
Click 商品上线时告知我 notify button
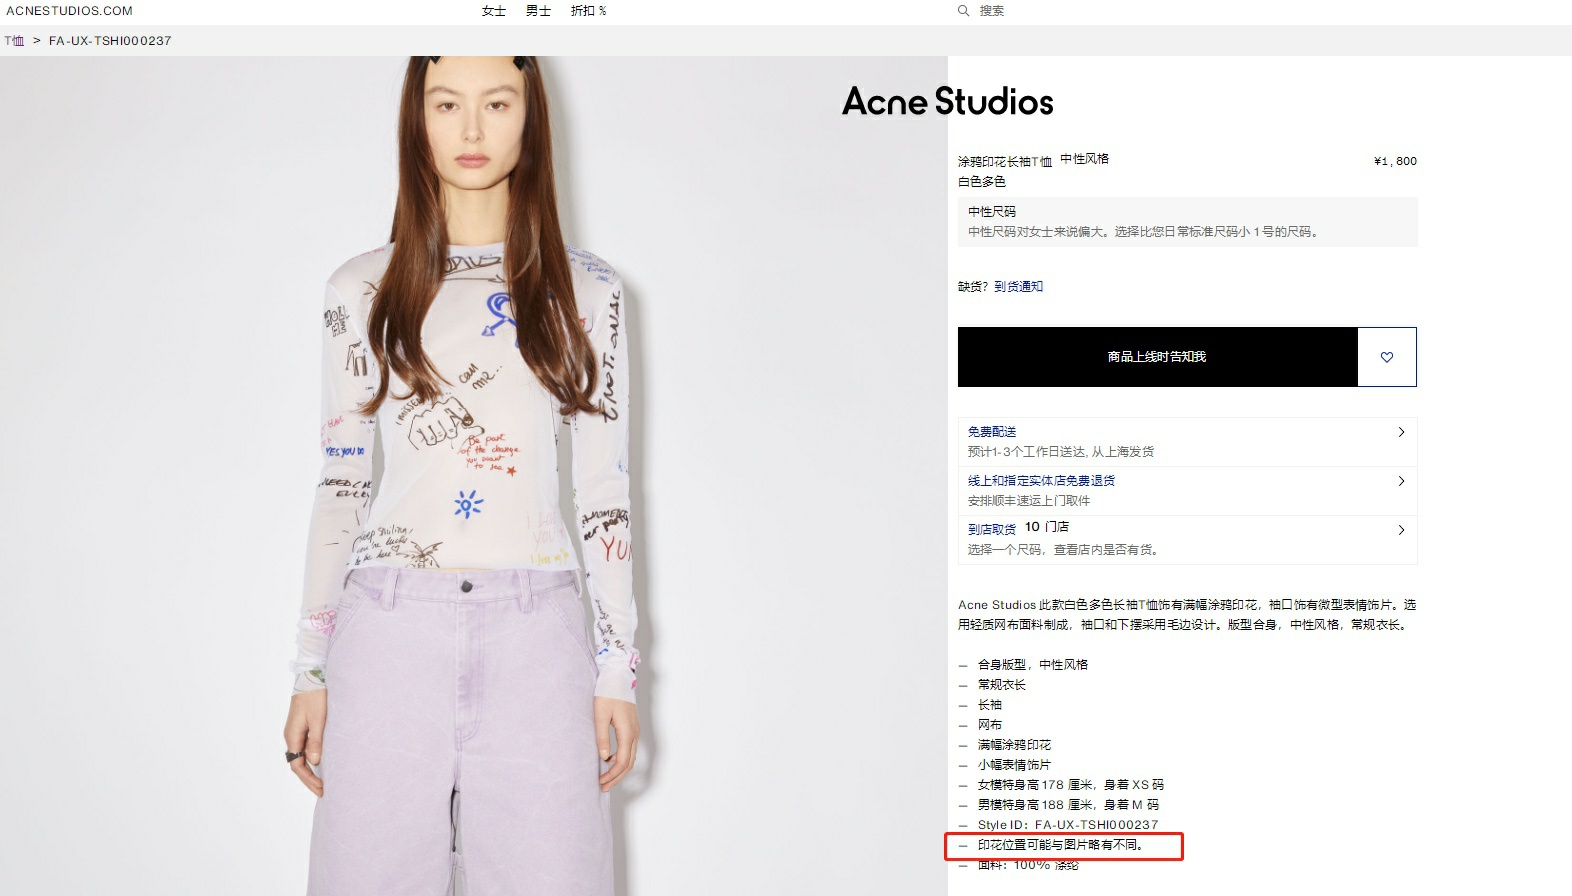[x=1158, y=357]
